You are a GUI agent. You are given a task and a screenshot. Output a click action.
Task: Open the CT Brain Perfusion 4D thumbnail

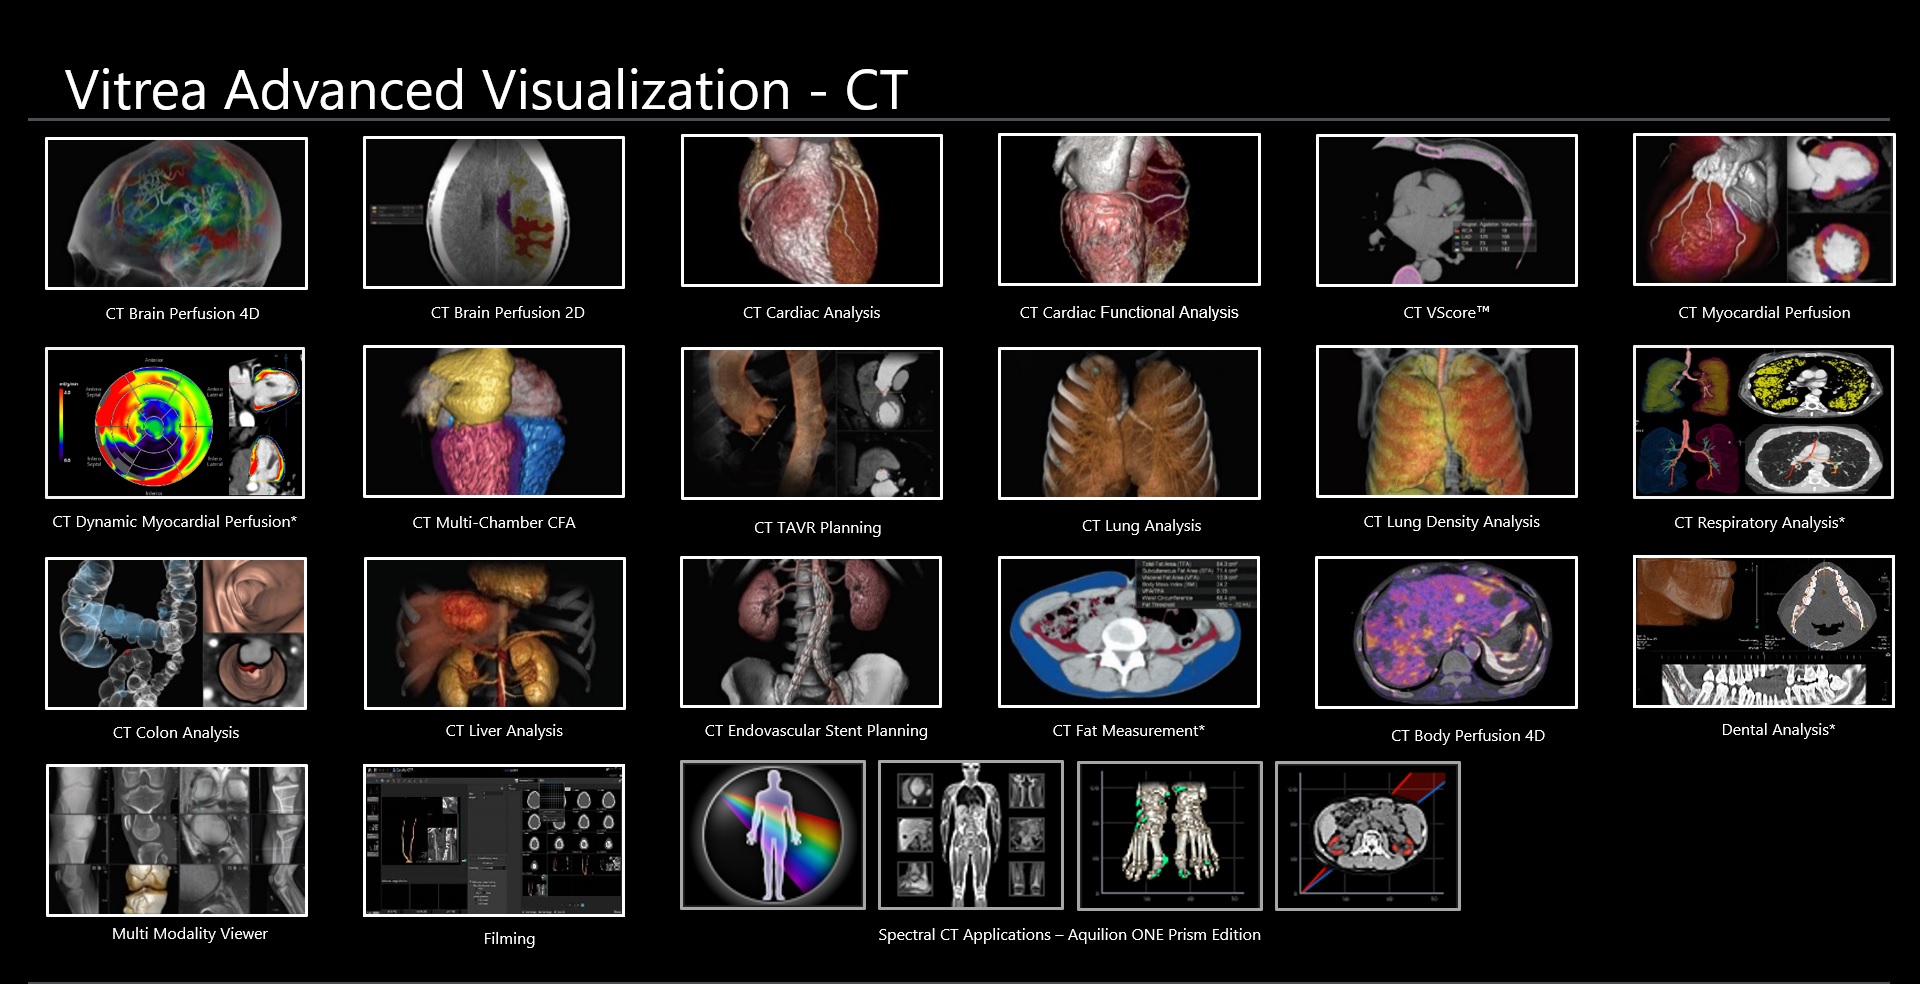(x=176, y=213)
